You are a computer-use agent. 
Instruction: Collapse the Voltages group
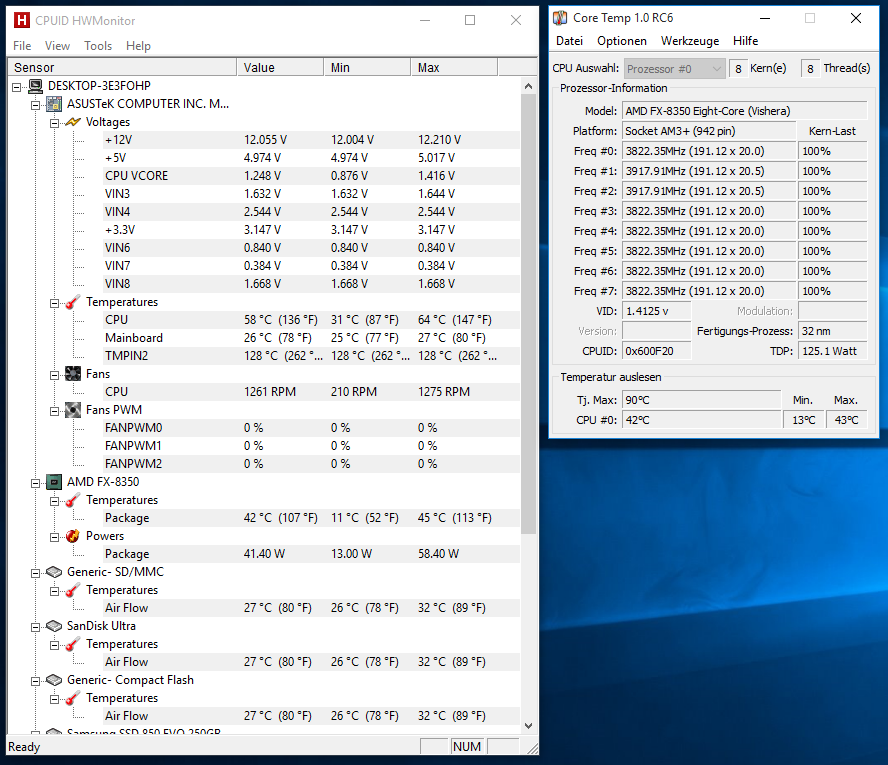[54, 123]
